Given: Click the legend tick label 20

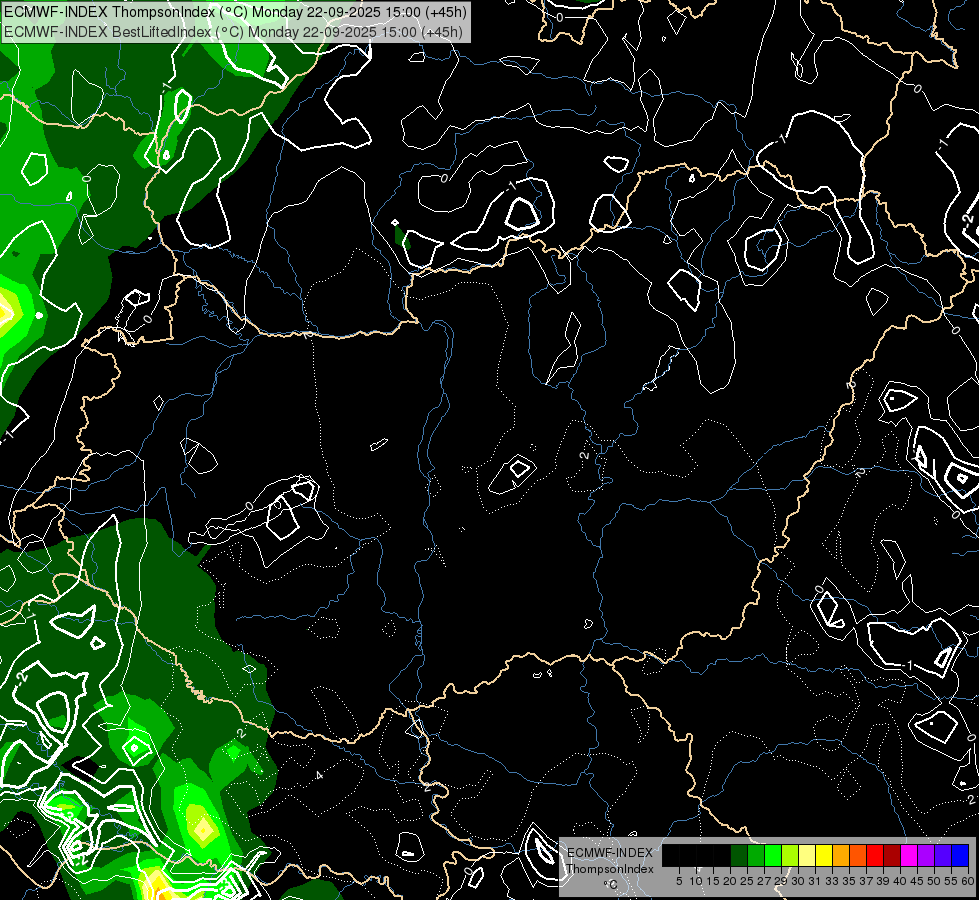Looking at the screenshot, I should coord(730,881).
